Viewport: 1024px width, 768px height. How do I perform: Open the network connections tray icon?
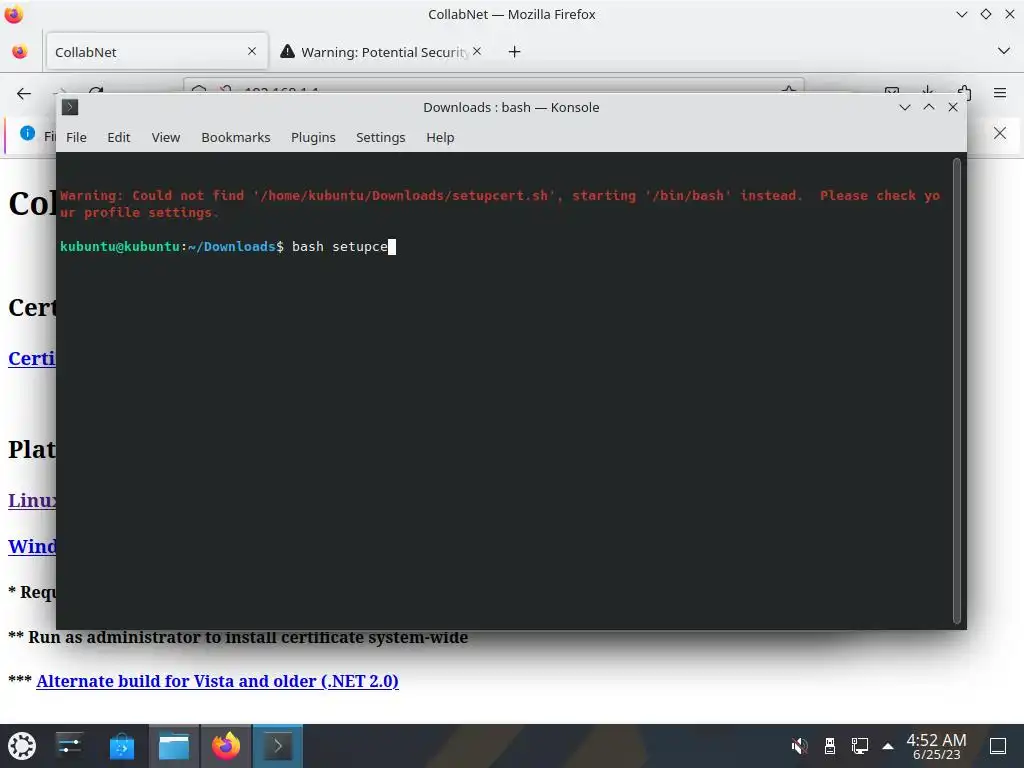[x=859, y=746]
